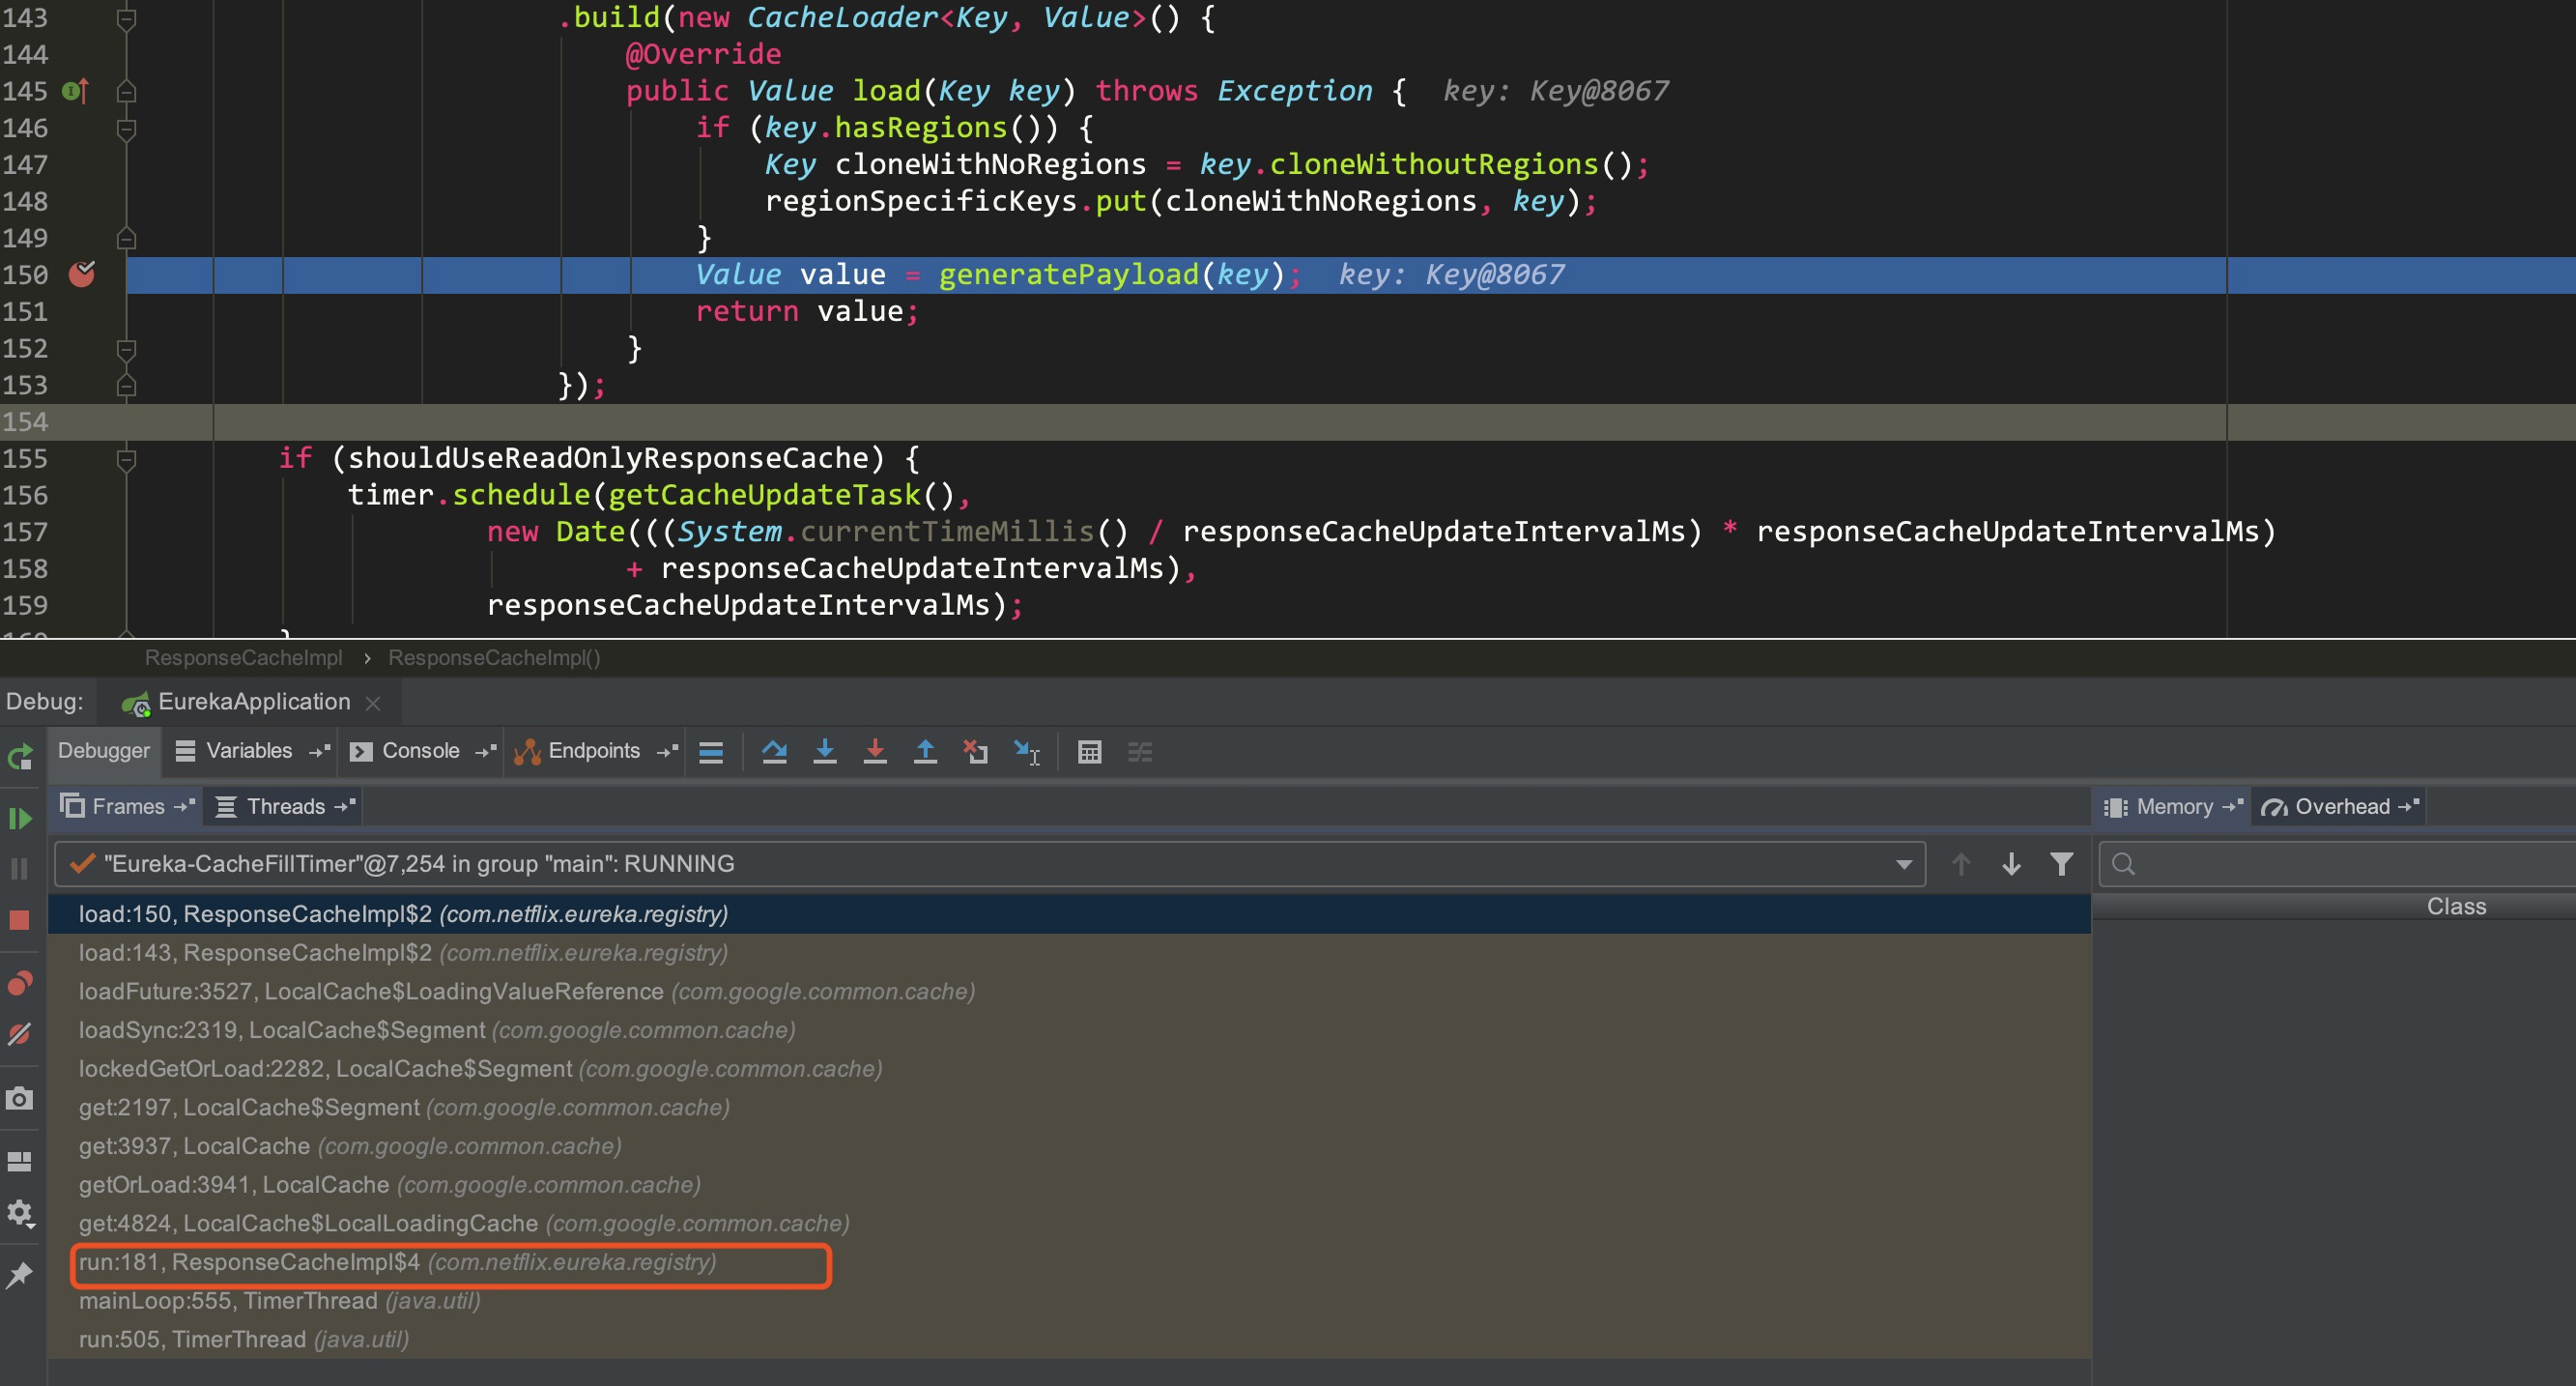This screenshot has height=1386, width=2576.
Task: Select frame lockedGetOrLoad:2282, LocalCache$Segment
Action: [1070, 1069]
